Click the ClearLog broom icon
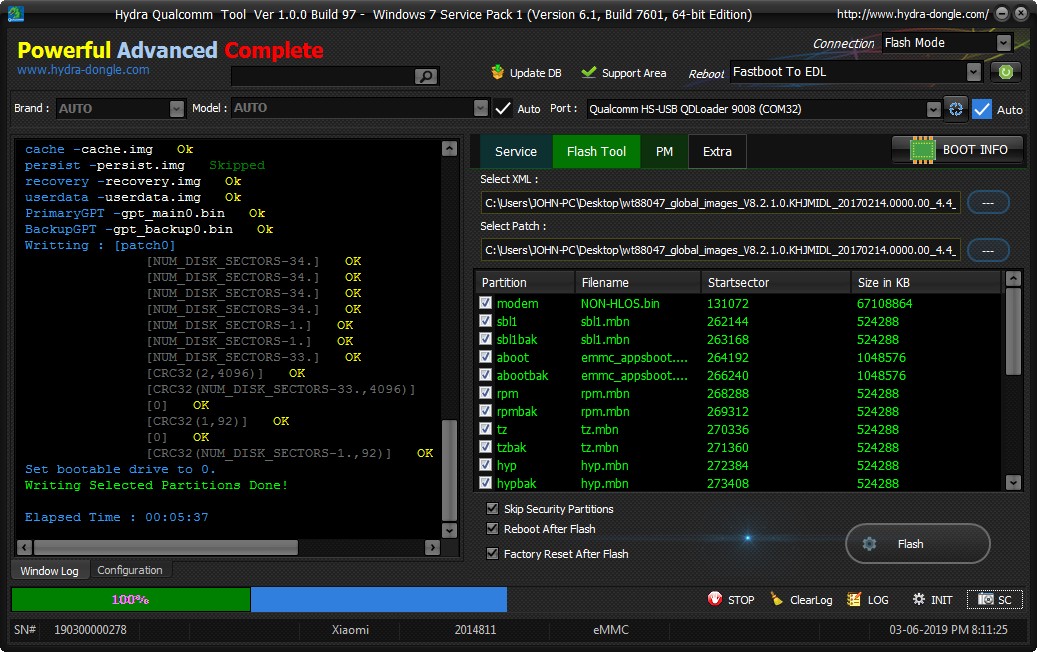The image size is (1037, 652). coord(776,598)
